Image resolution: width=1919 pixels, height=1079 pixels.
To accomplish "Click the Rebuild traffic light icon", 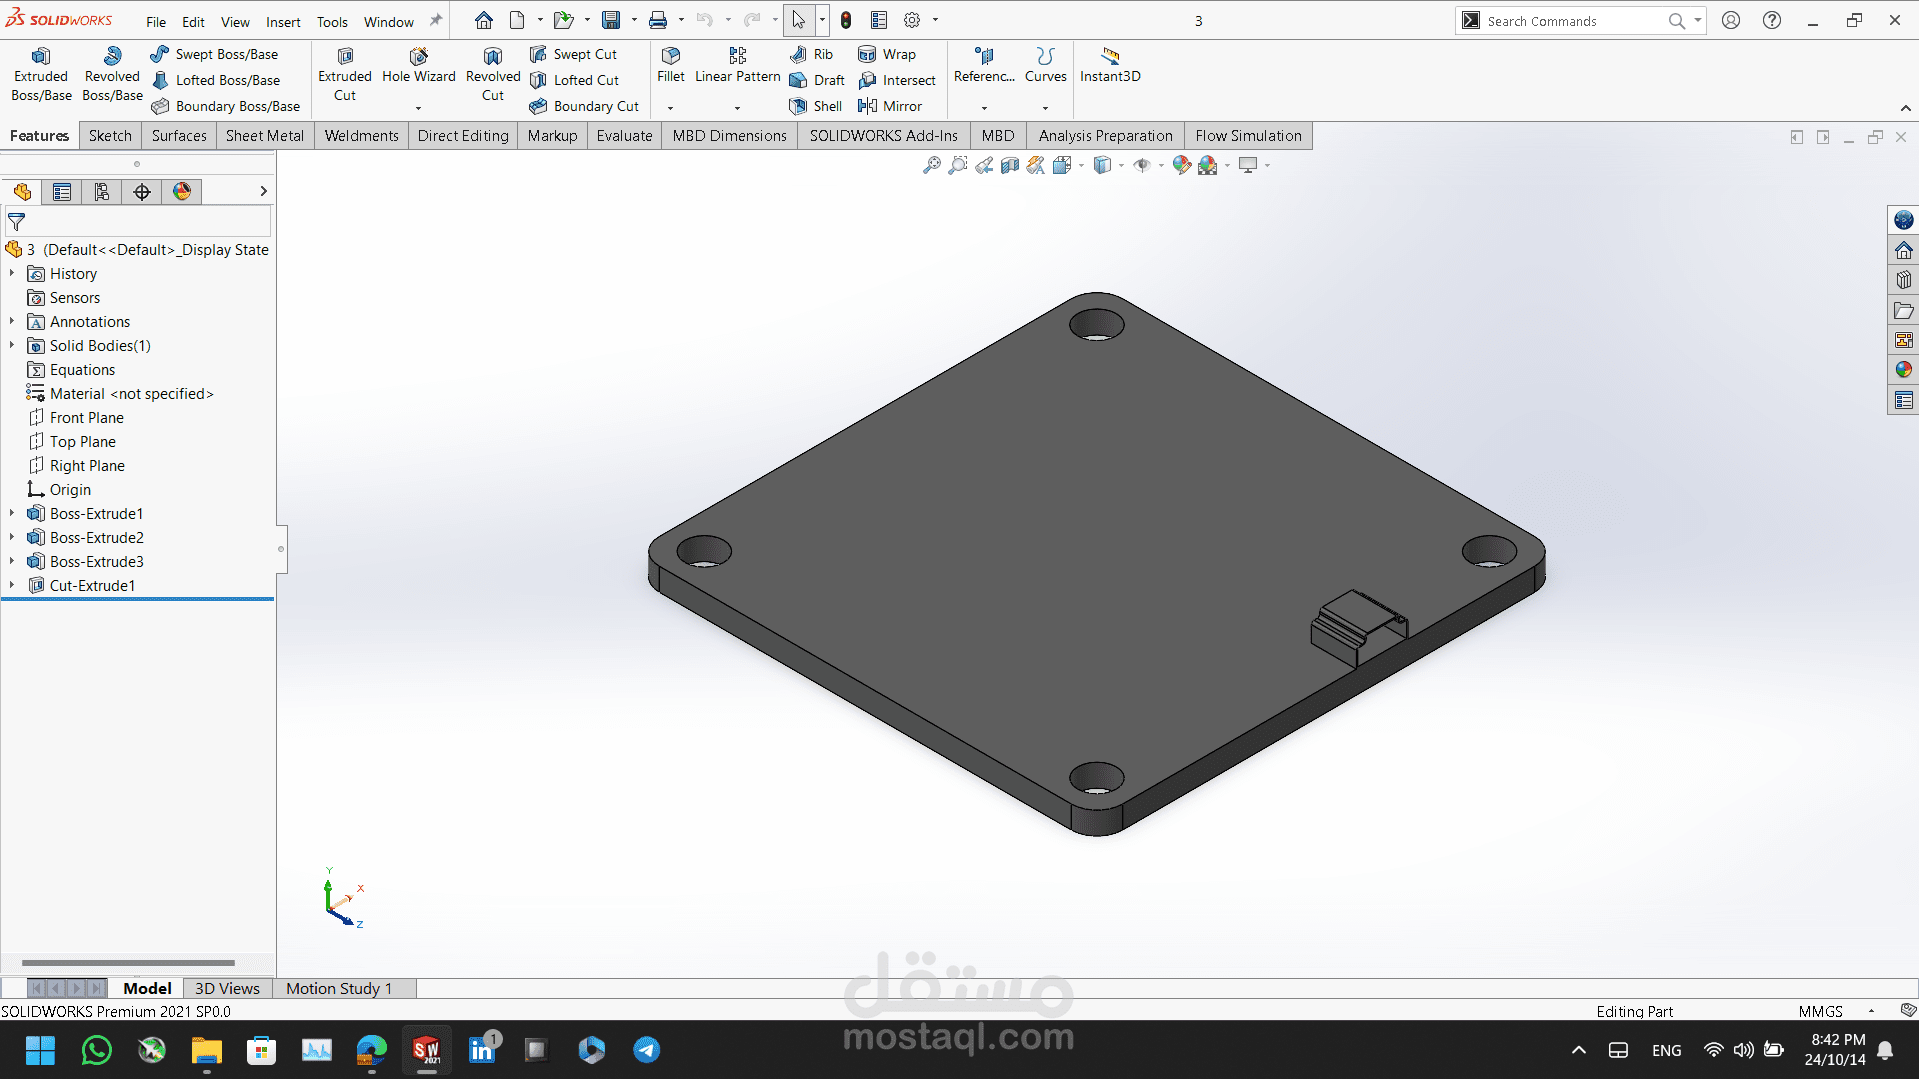I will 846,20.
